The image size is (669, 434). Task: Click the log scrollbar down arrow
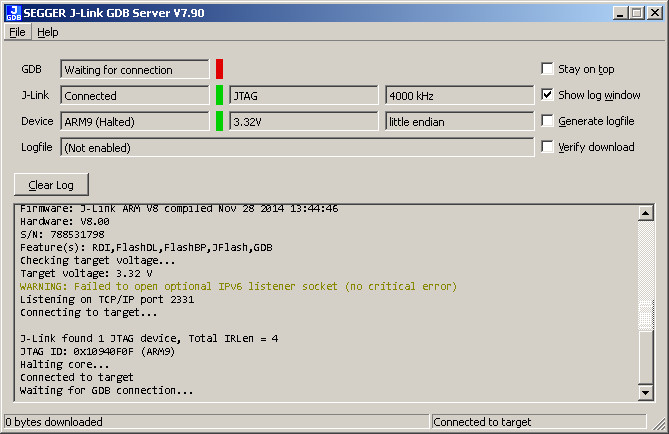pos(646,392)
